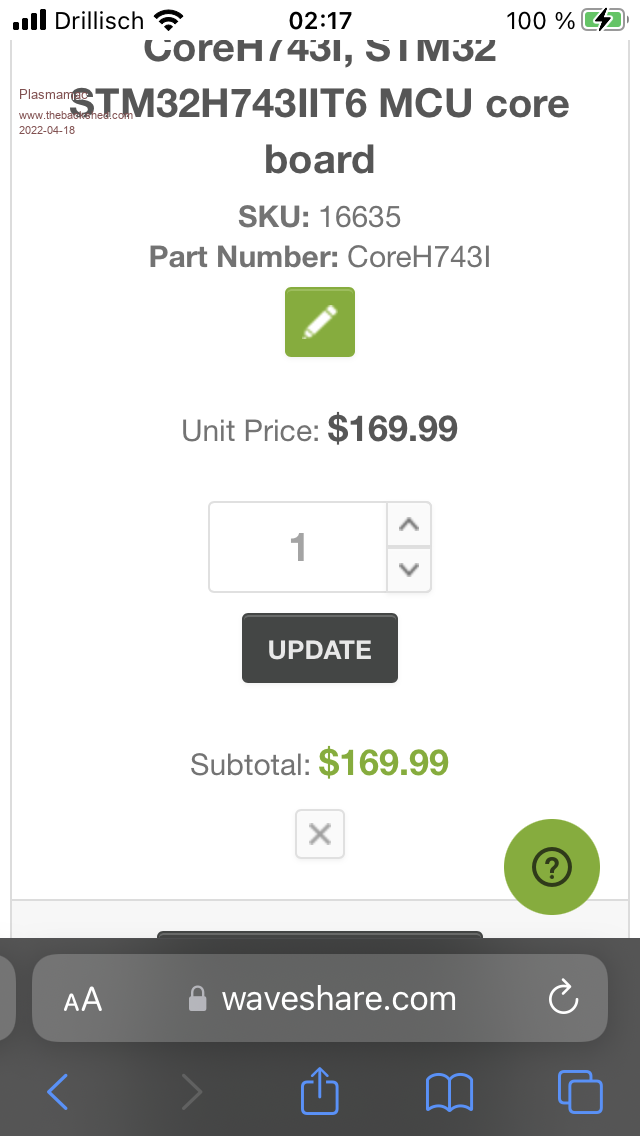Screen dimensions: 640x1136
Task: Reload the page in Safari
Action: coord(564,998)
